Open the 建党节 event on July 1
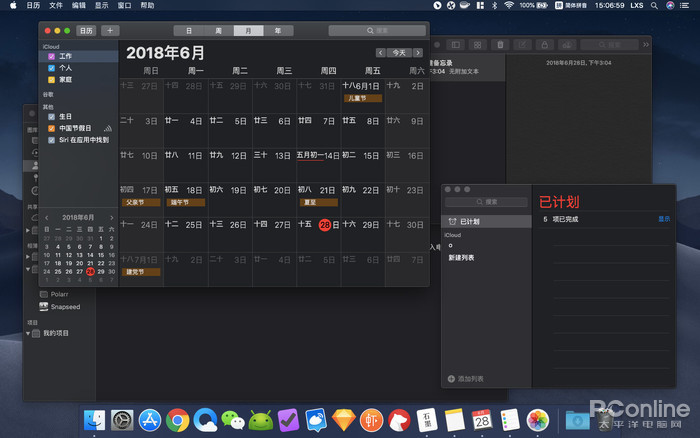The width and height of the screenshot is (700, 438). [141, 271]
